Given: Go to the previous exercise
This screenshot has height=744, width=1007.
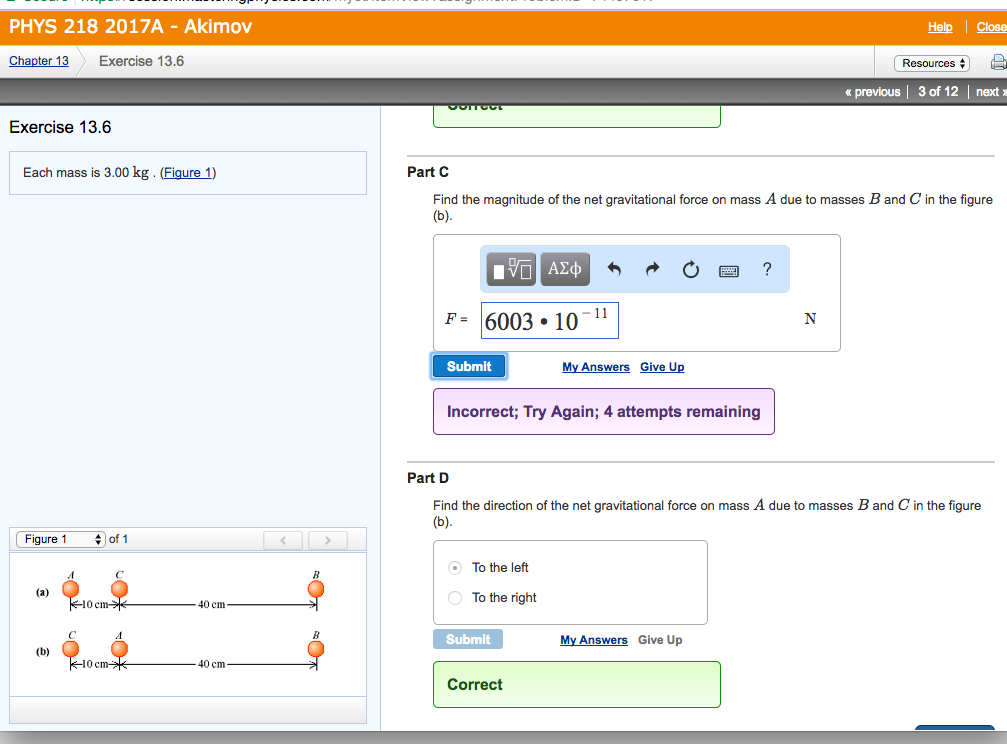Looking at the screenshot, I should tap(872, 92).
